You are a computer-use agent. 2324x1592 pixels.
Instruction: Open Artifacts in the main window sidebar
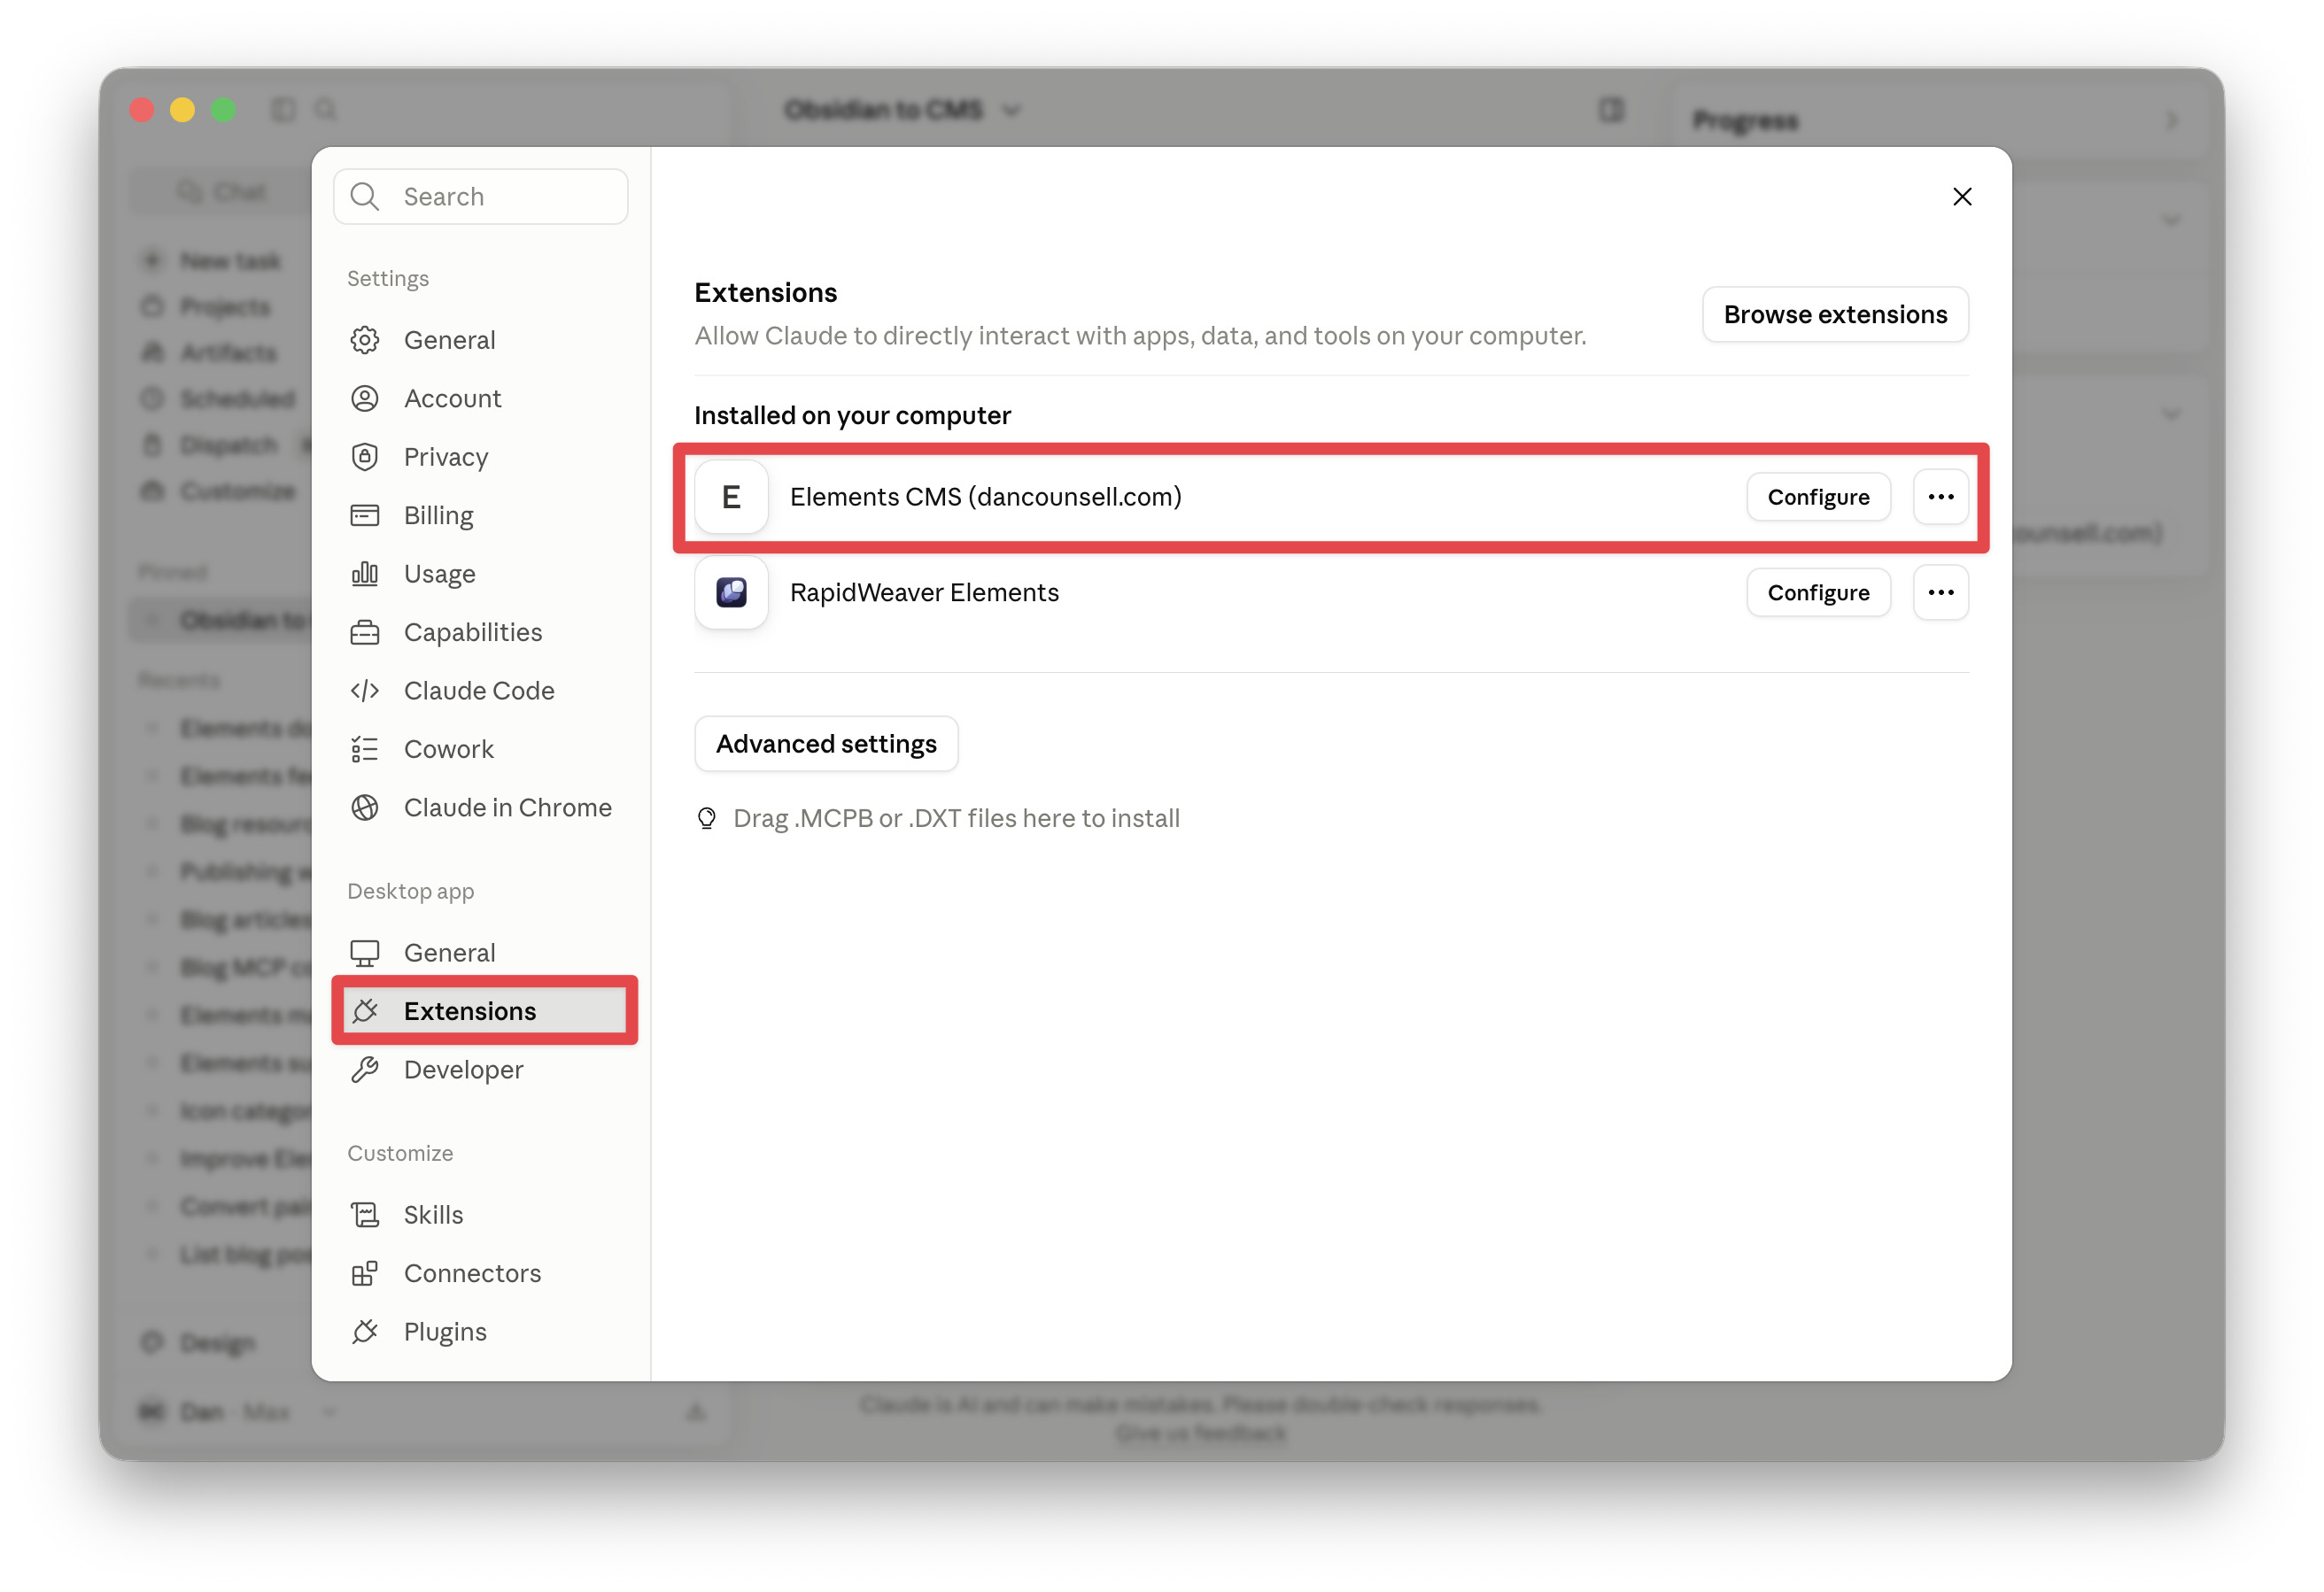210,353
